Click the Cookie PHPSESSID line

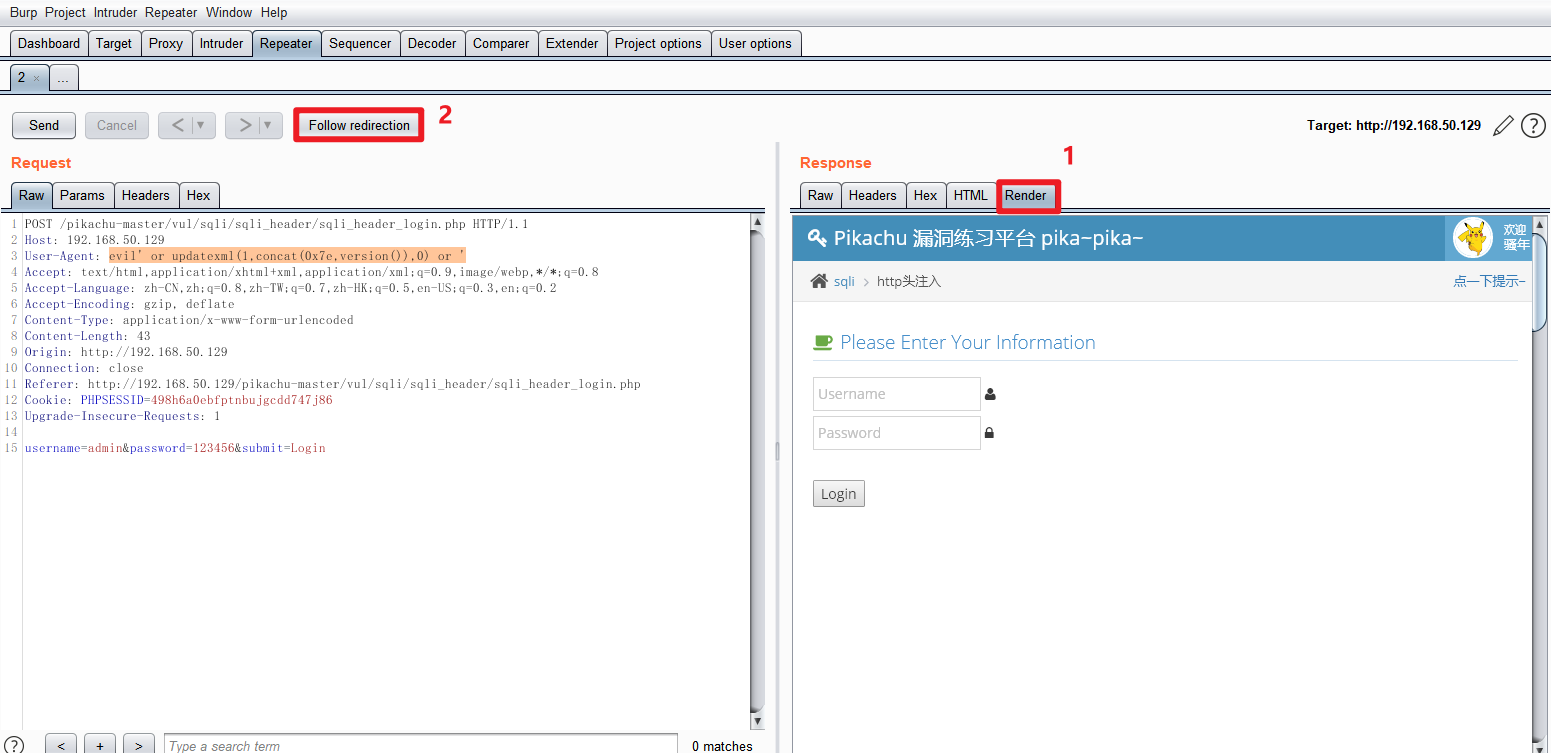178,400
